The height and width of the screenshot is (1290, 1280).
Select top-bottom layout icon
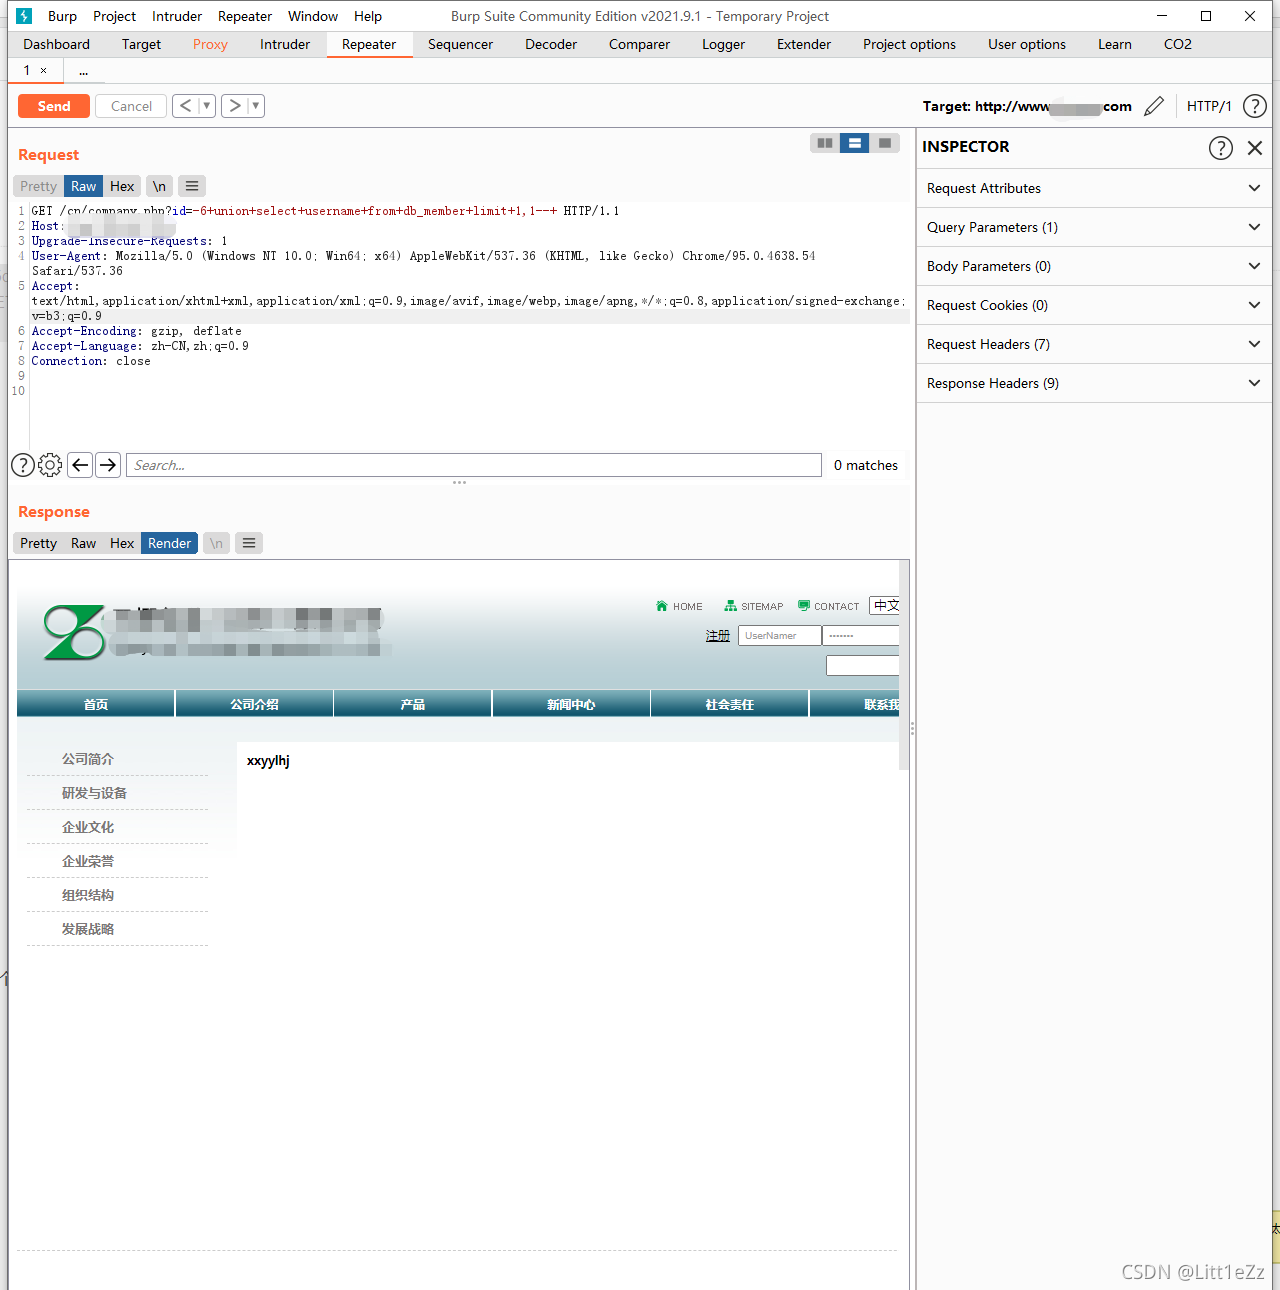[855, 143]
